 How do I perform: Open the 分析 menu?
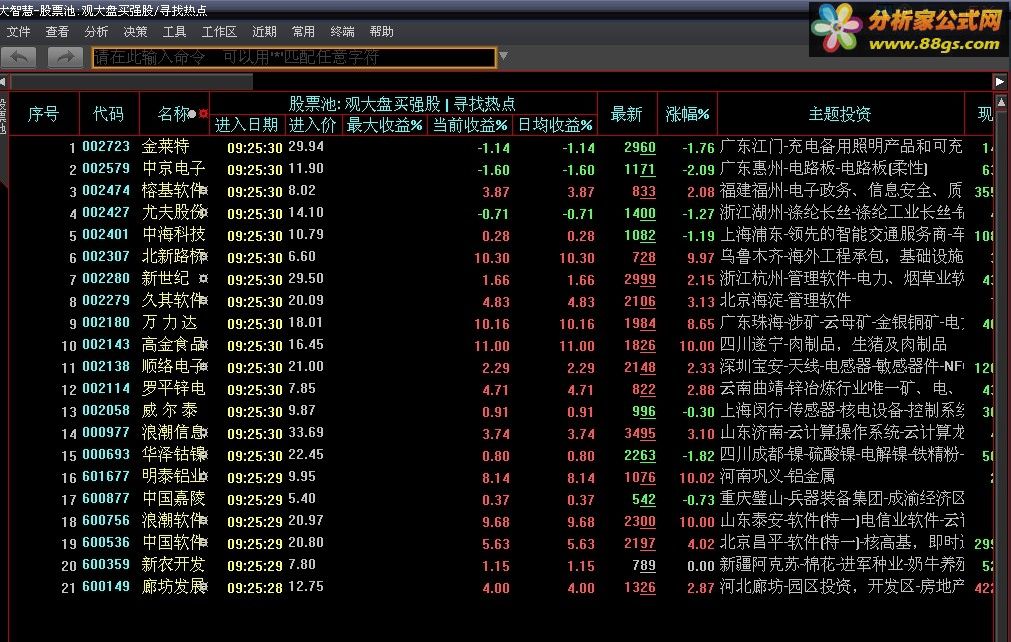[96, 32]
